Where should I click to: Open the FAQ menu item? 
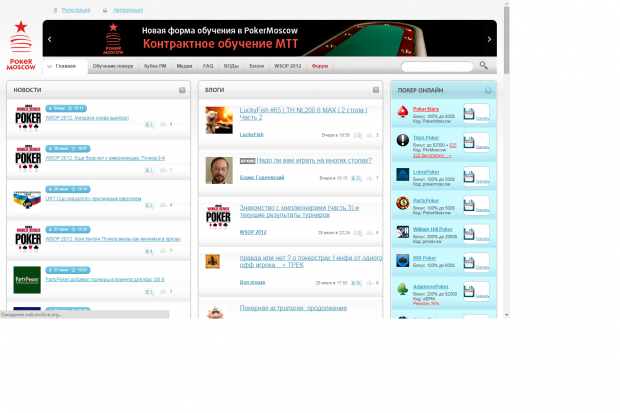(x=208, y=66)
